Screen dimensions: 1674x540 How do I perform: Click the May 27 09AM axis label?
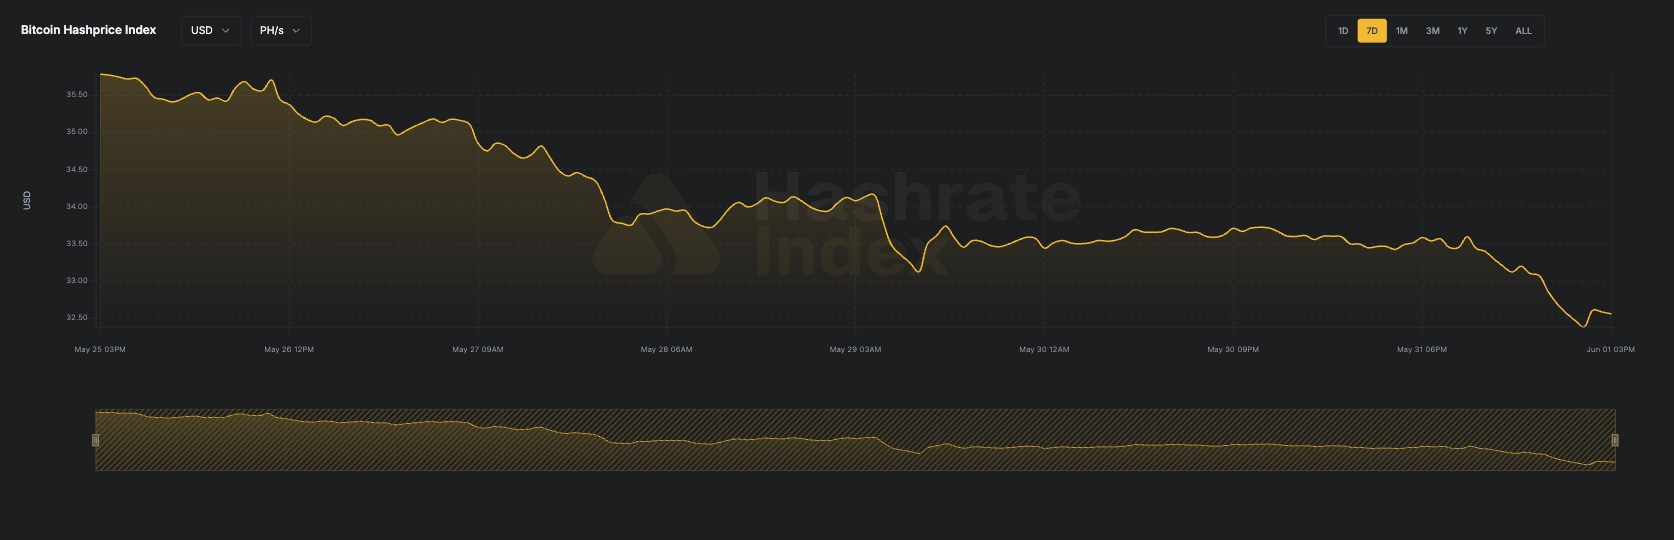tap(478, 350)
